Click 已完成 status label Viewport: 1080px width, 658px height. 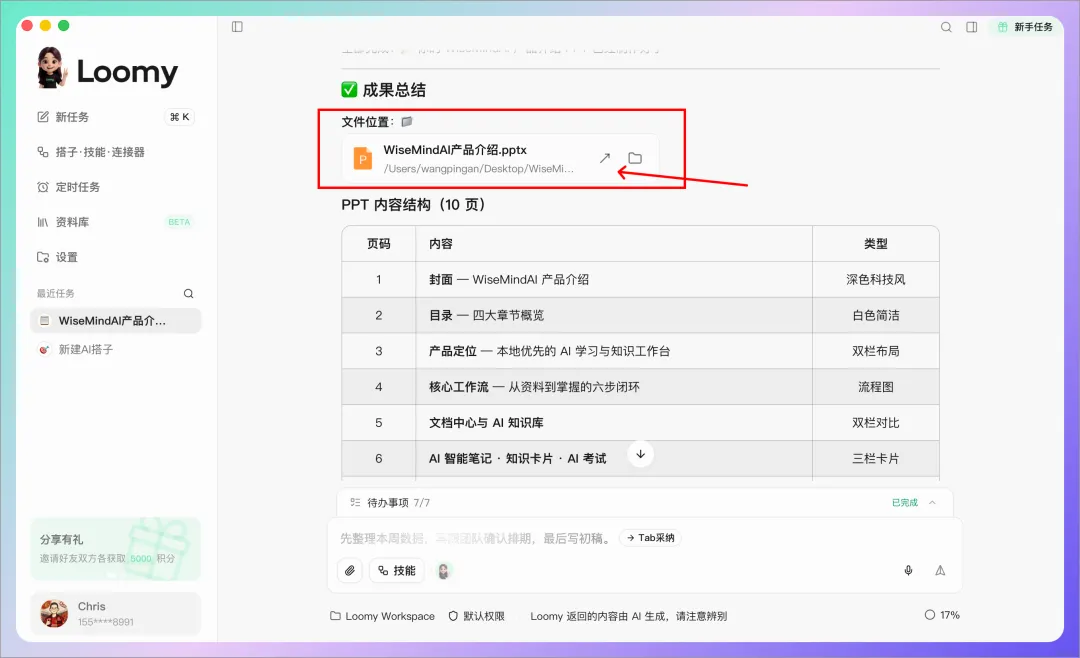(x=904, y=503)
